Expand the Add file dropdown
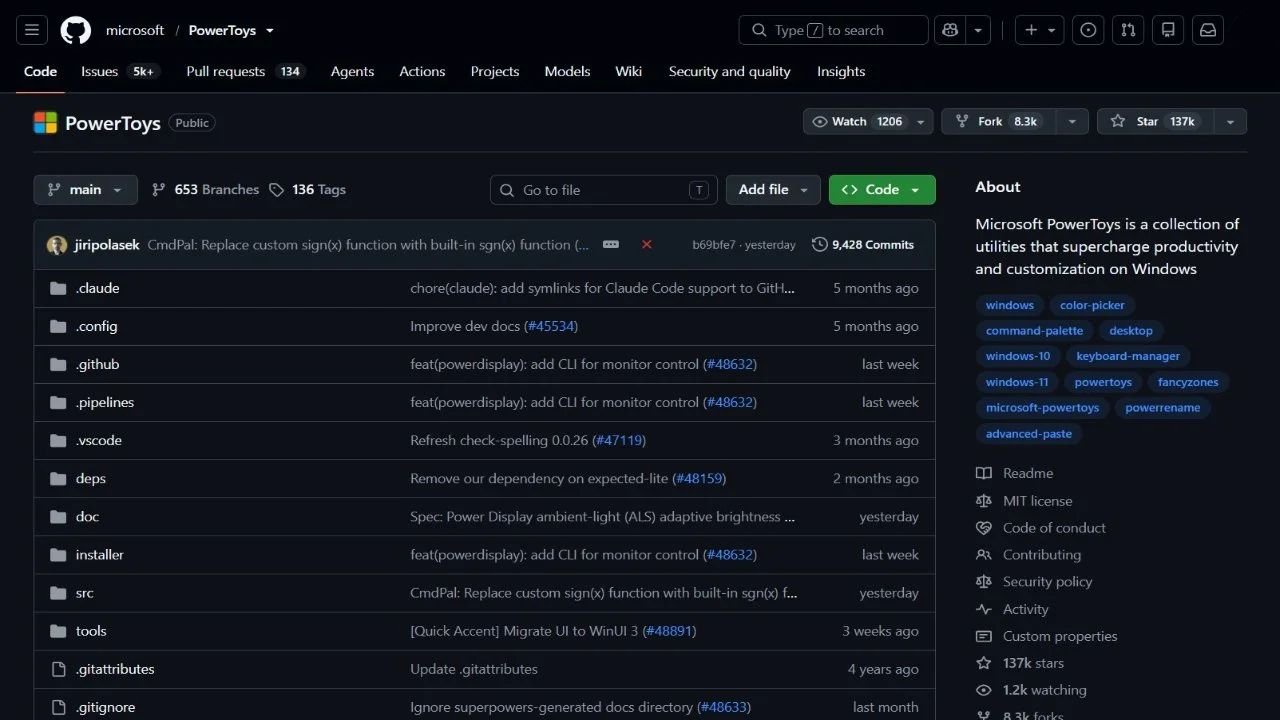The height and width of the screenshot is (720, 1280). click(x=773, y=190)
